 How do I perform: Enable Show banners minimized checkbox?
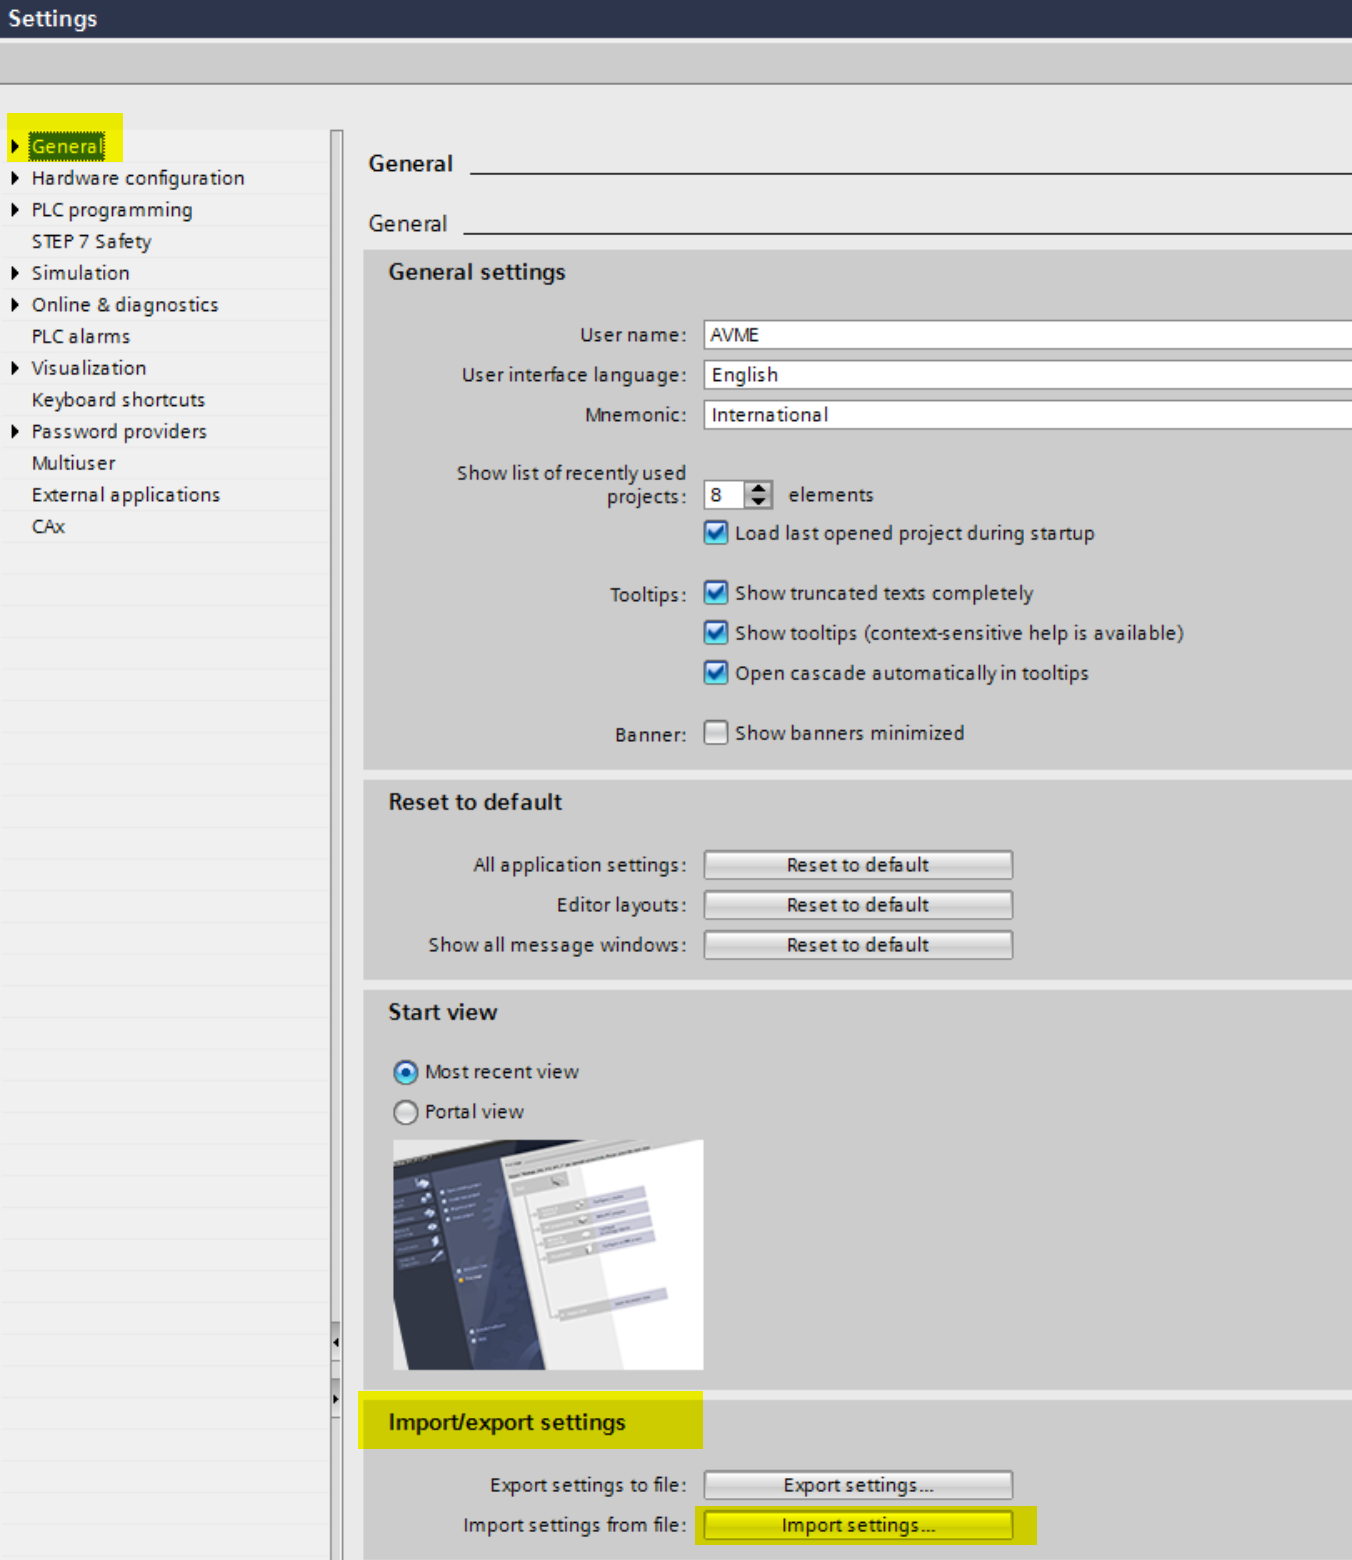point(716,733)
